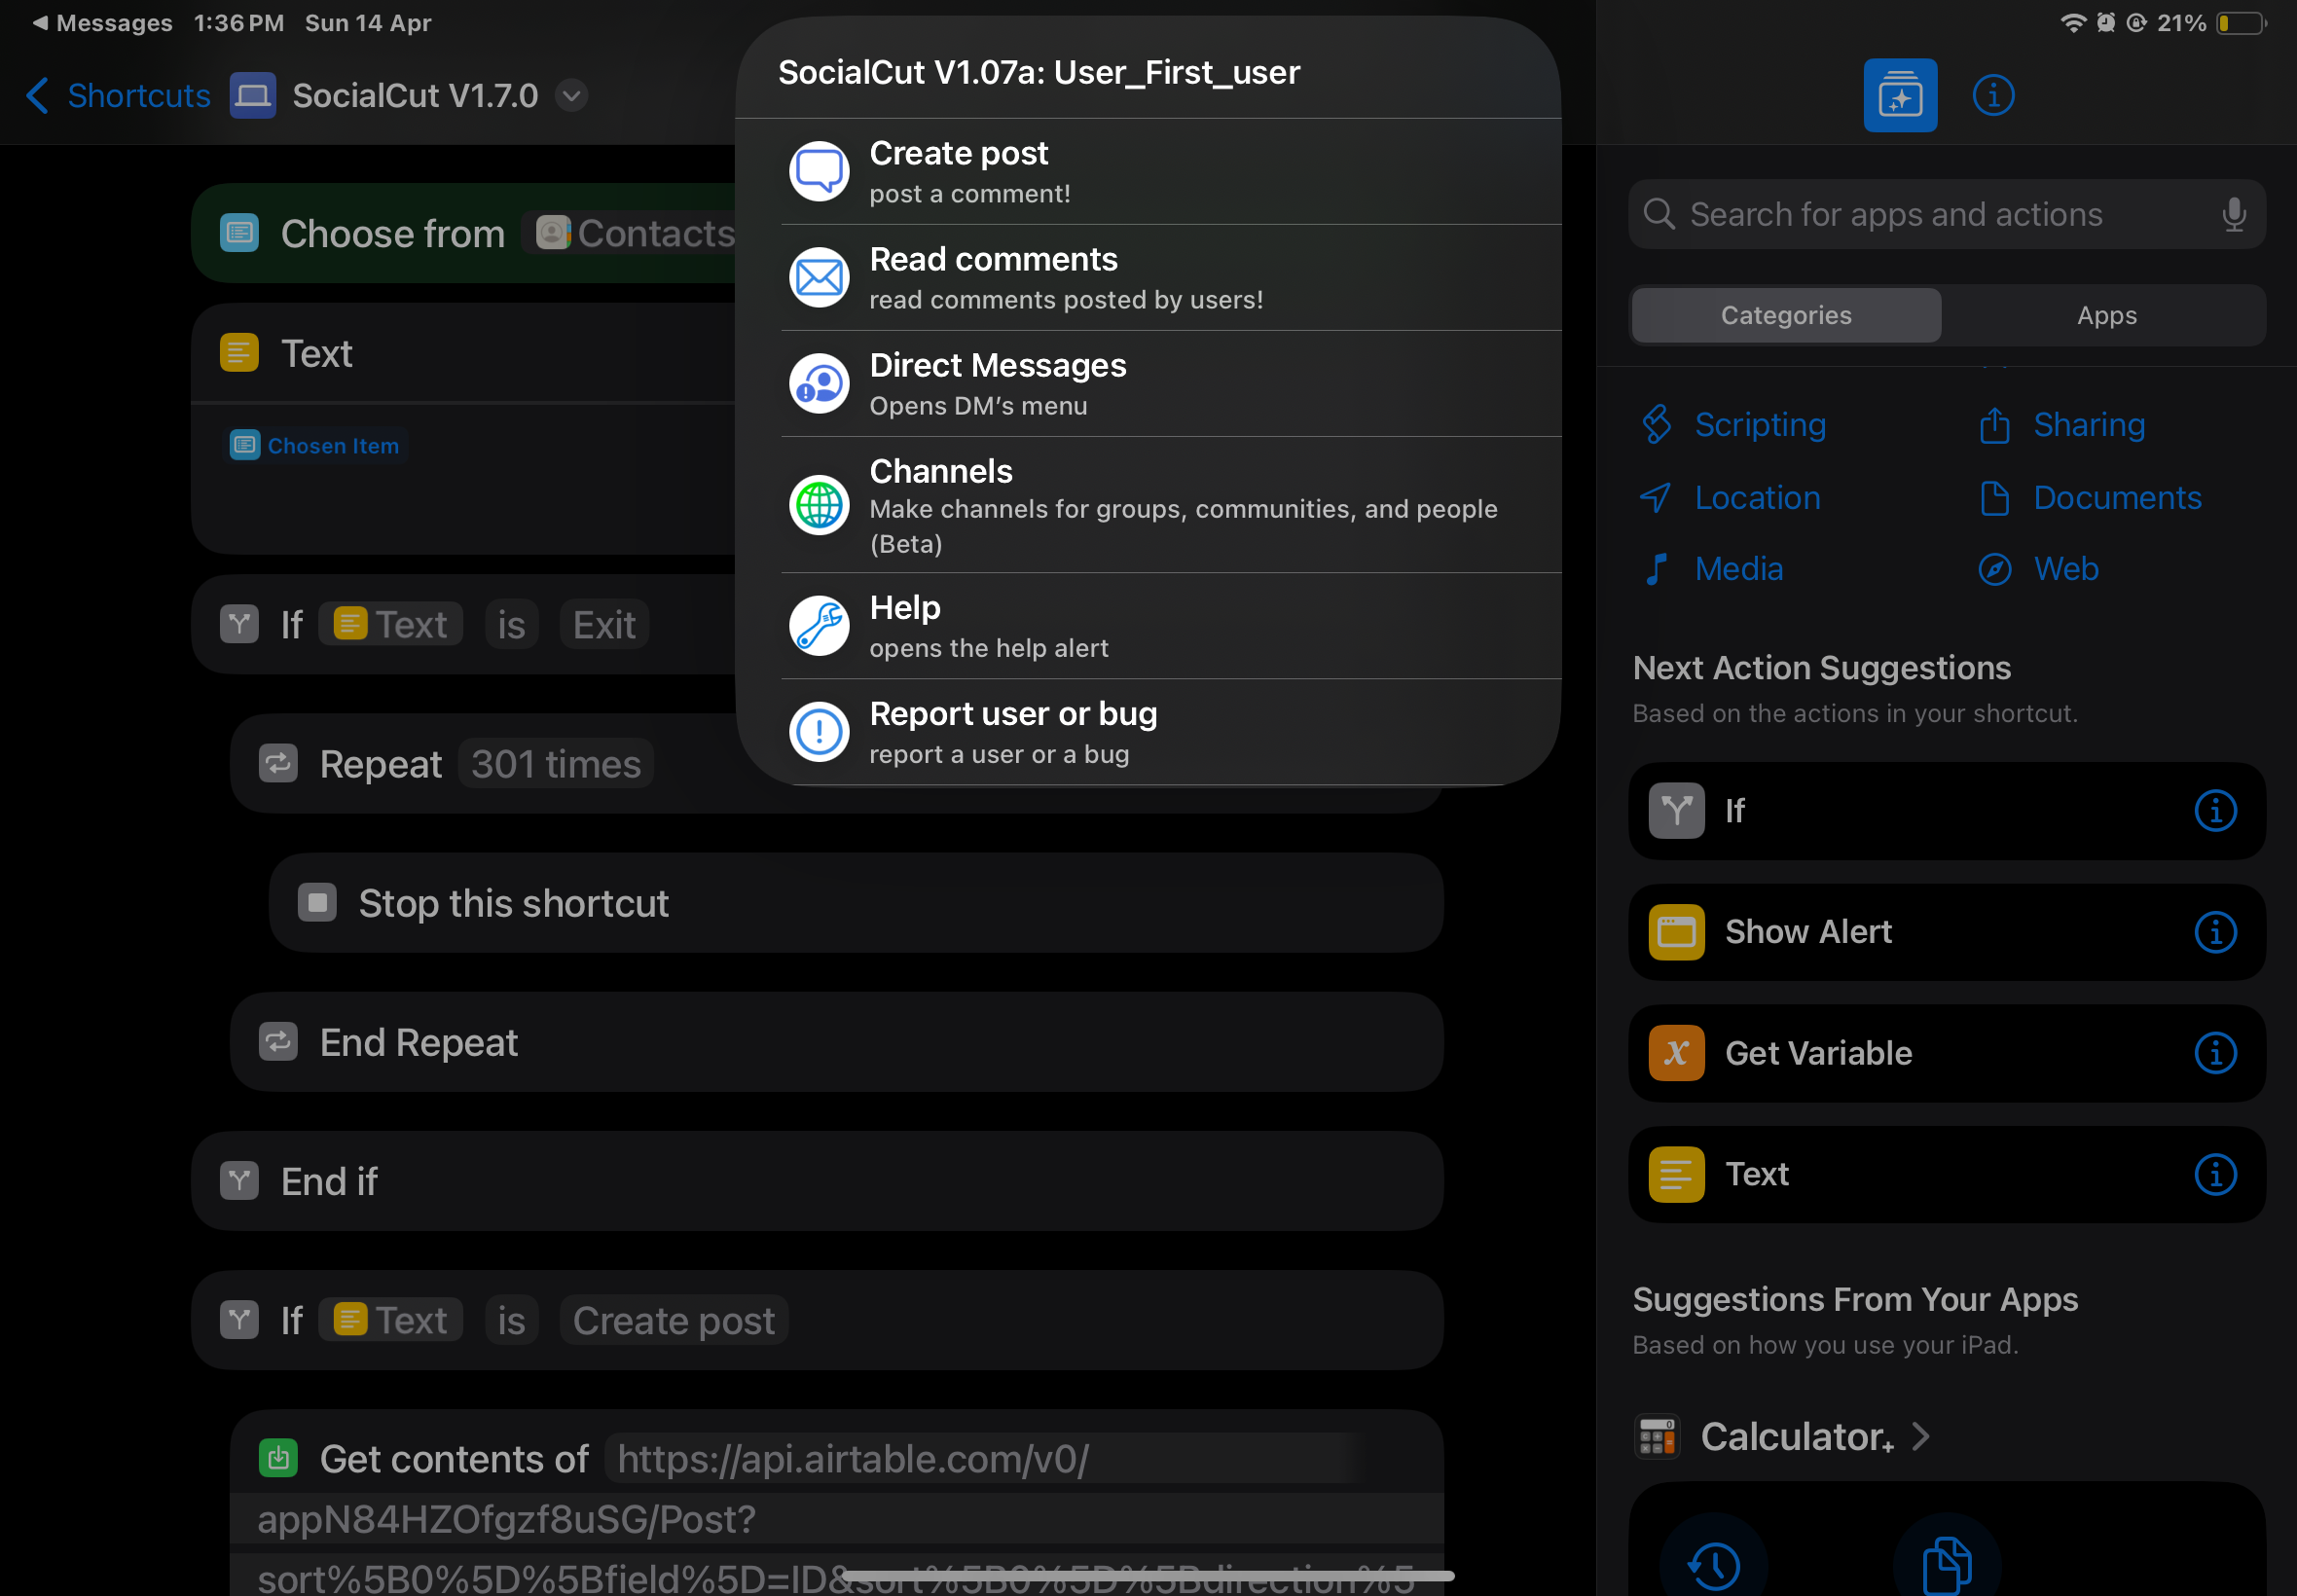Change 'is' condition for Create post

coord(511,1321)
